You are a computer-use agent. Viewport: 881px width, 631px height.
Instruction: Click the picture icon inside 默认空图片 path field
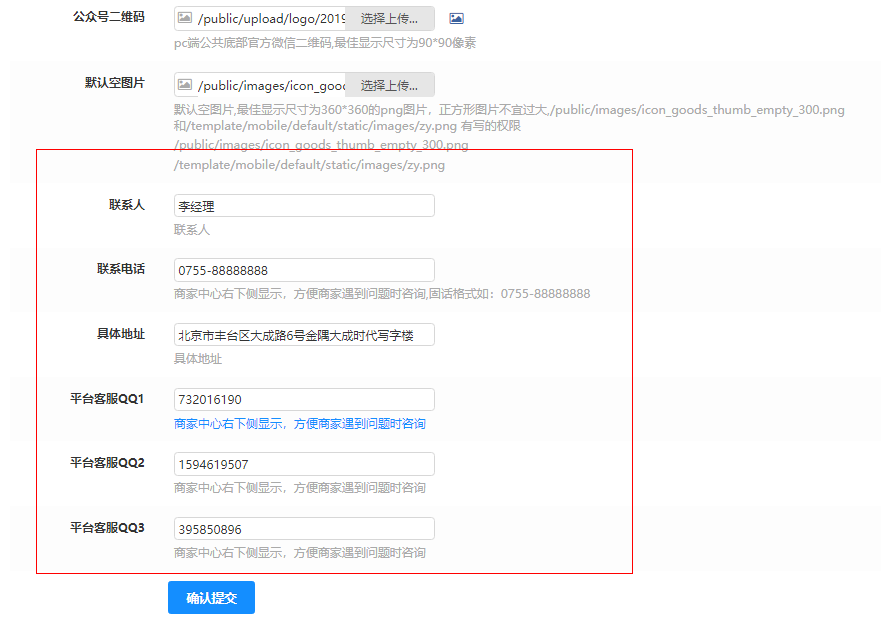pos(185,85)
